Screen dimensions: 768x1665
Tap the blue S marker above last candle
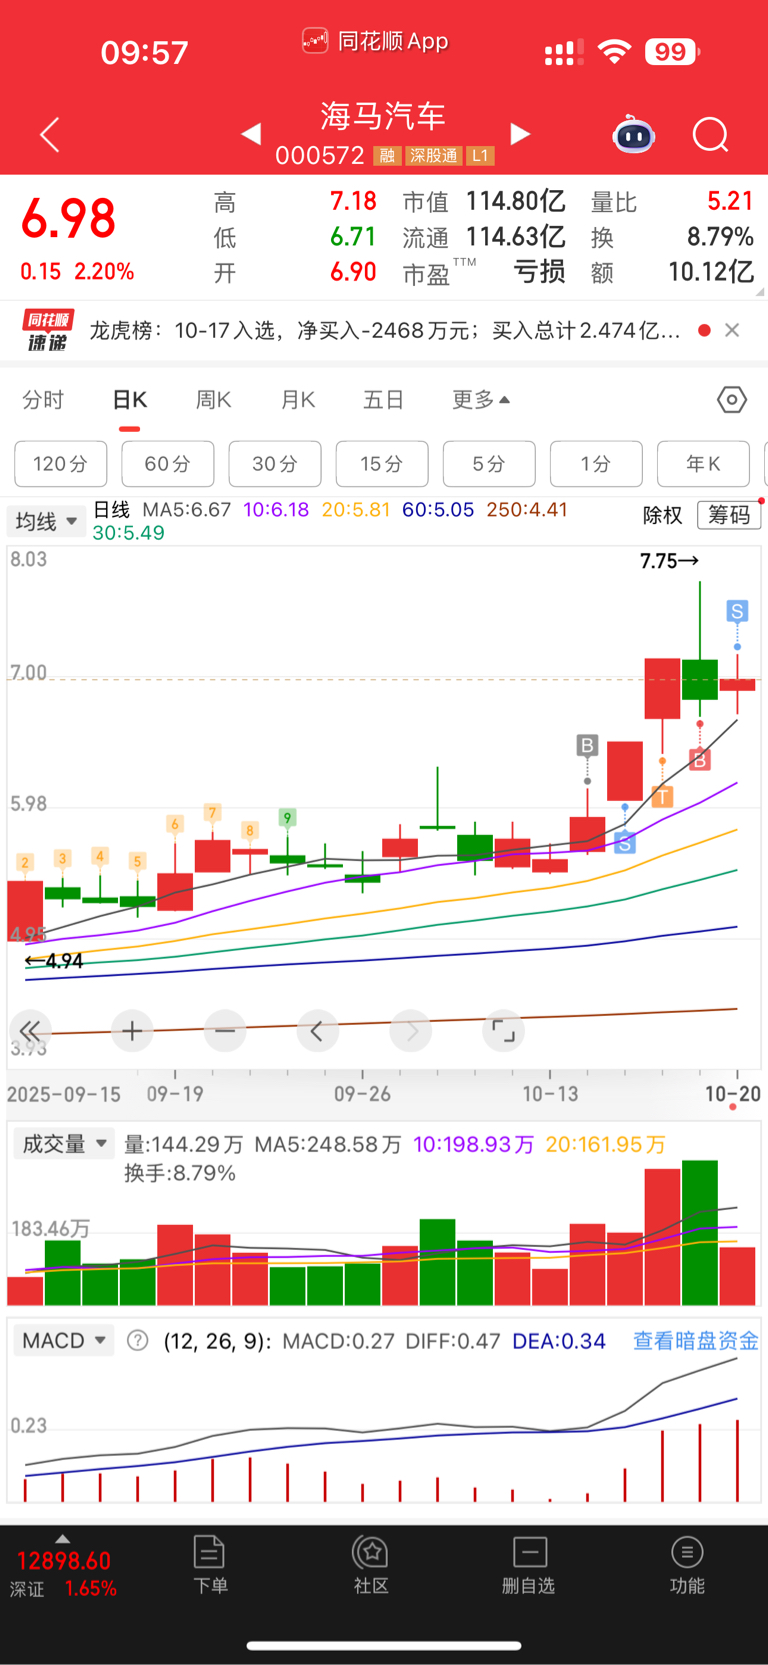(737, 611)
